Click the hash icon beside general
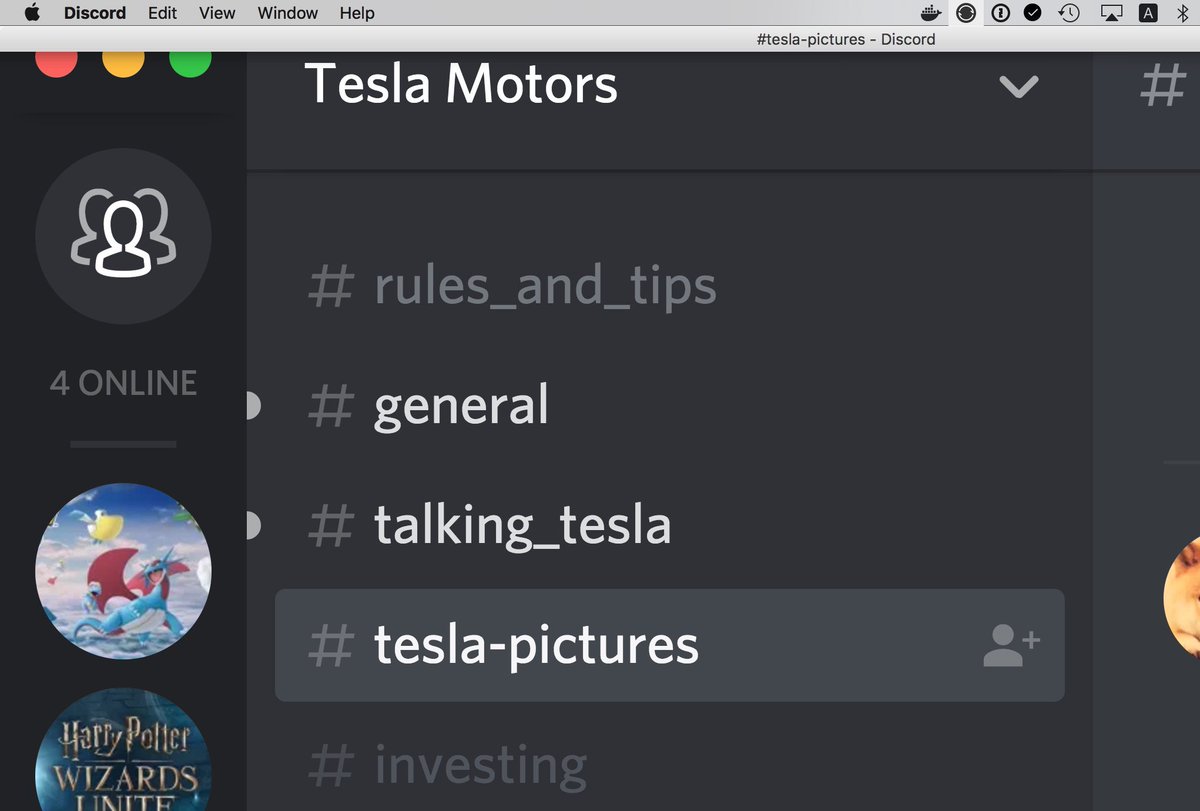The image size is (1200, 811). tap(331, 406)
